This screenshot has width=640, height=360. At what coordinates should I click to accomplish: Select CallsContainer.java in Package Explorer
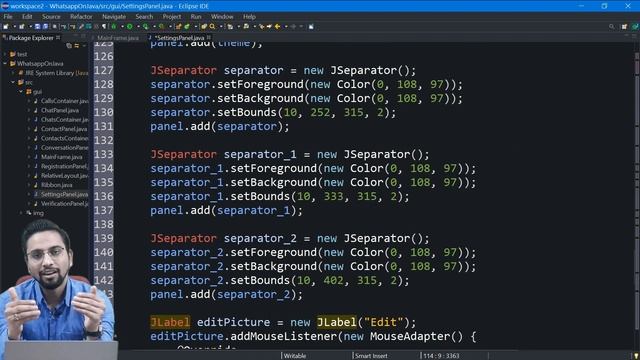[64, 101]
